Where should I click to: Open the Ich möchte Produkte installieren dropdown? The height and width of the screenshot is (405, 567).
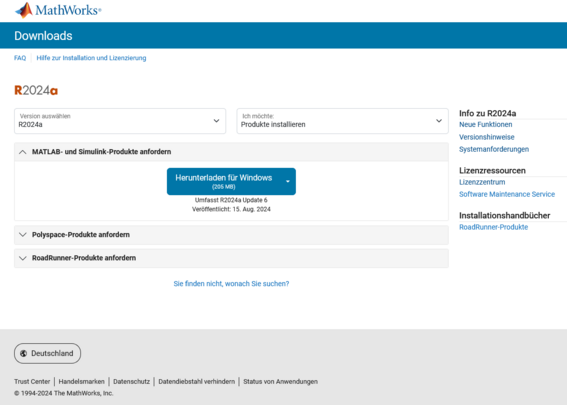point(342,121)
